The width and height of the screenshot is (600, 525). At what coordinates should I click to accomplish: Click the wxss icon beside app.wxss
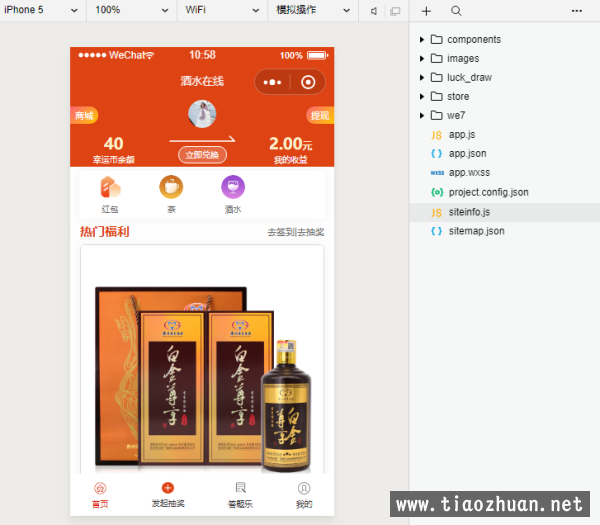coord(437,173)
